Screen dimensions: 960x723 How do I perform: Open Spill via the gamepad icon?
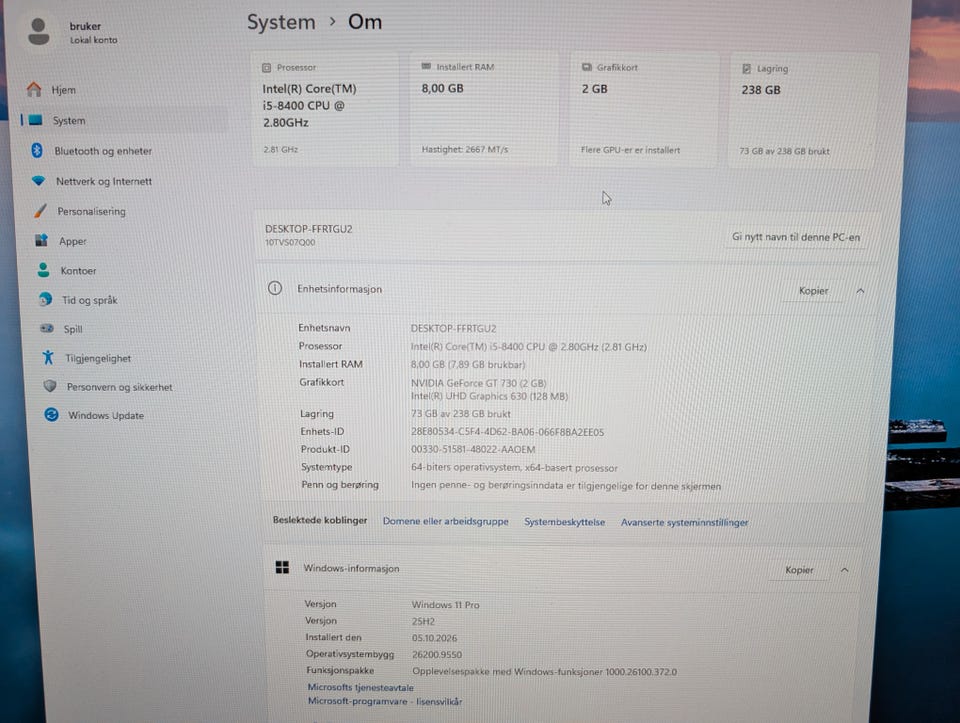(47, 328)
